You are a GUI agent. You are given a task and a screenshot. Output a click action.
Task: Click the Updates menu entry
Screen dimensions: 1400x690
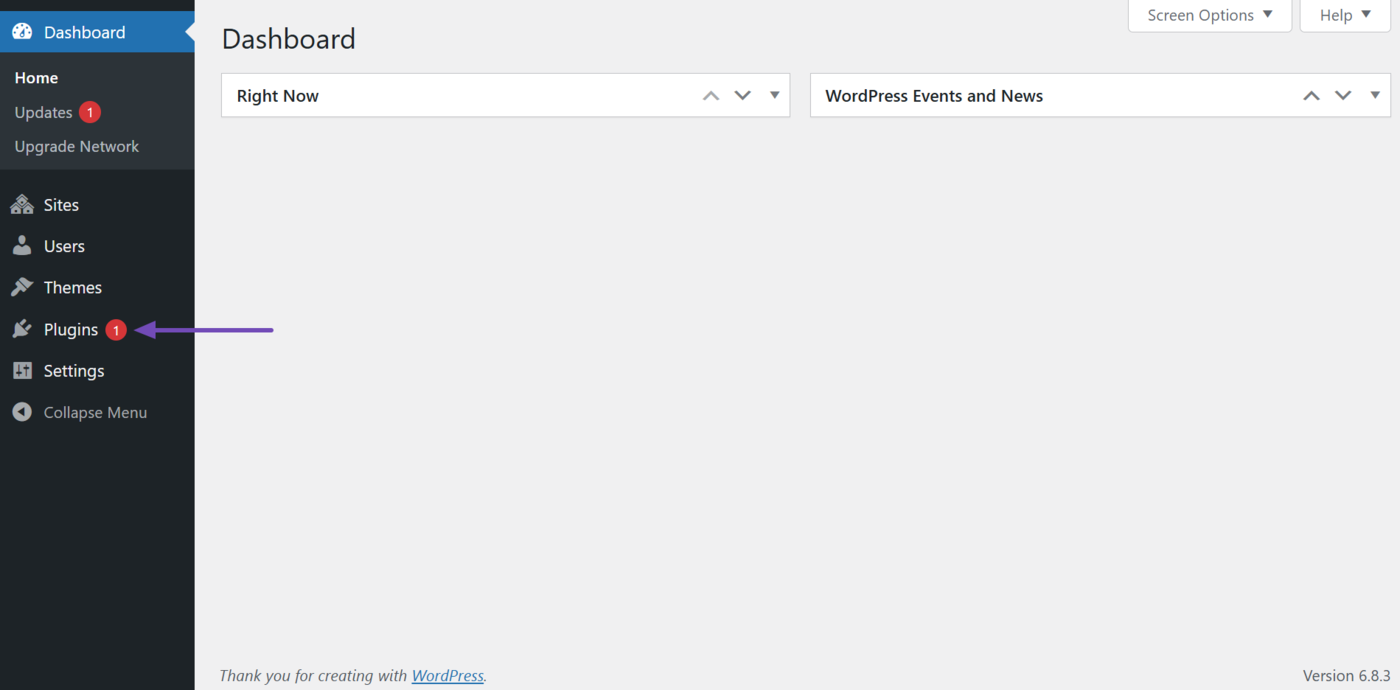pos(42,112)
